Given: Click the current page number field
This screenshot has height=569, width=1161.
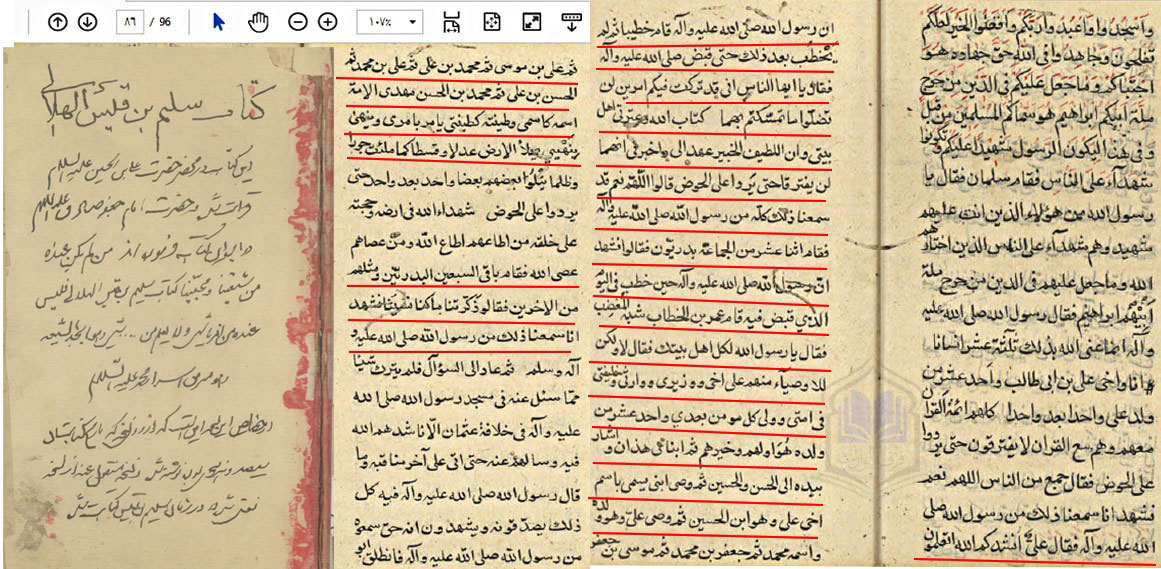Looking at the screenshot, I should coord(130,22).
